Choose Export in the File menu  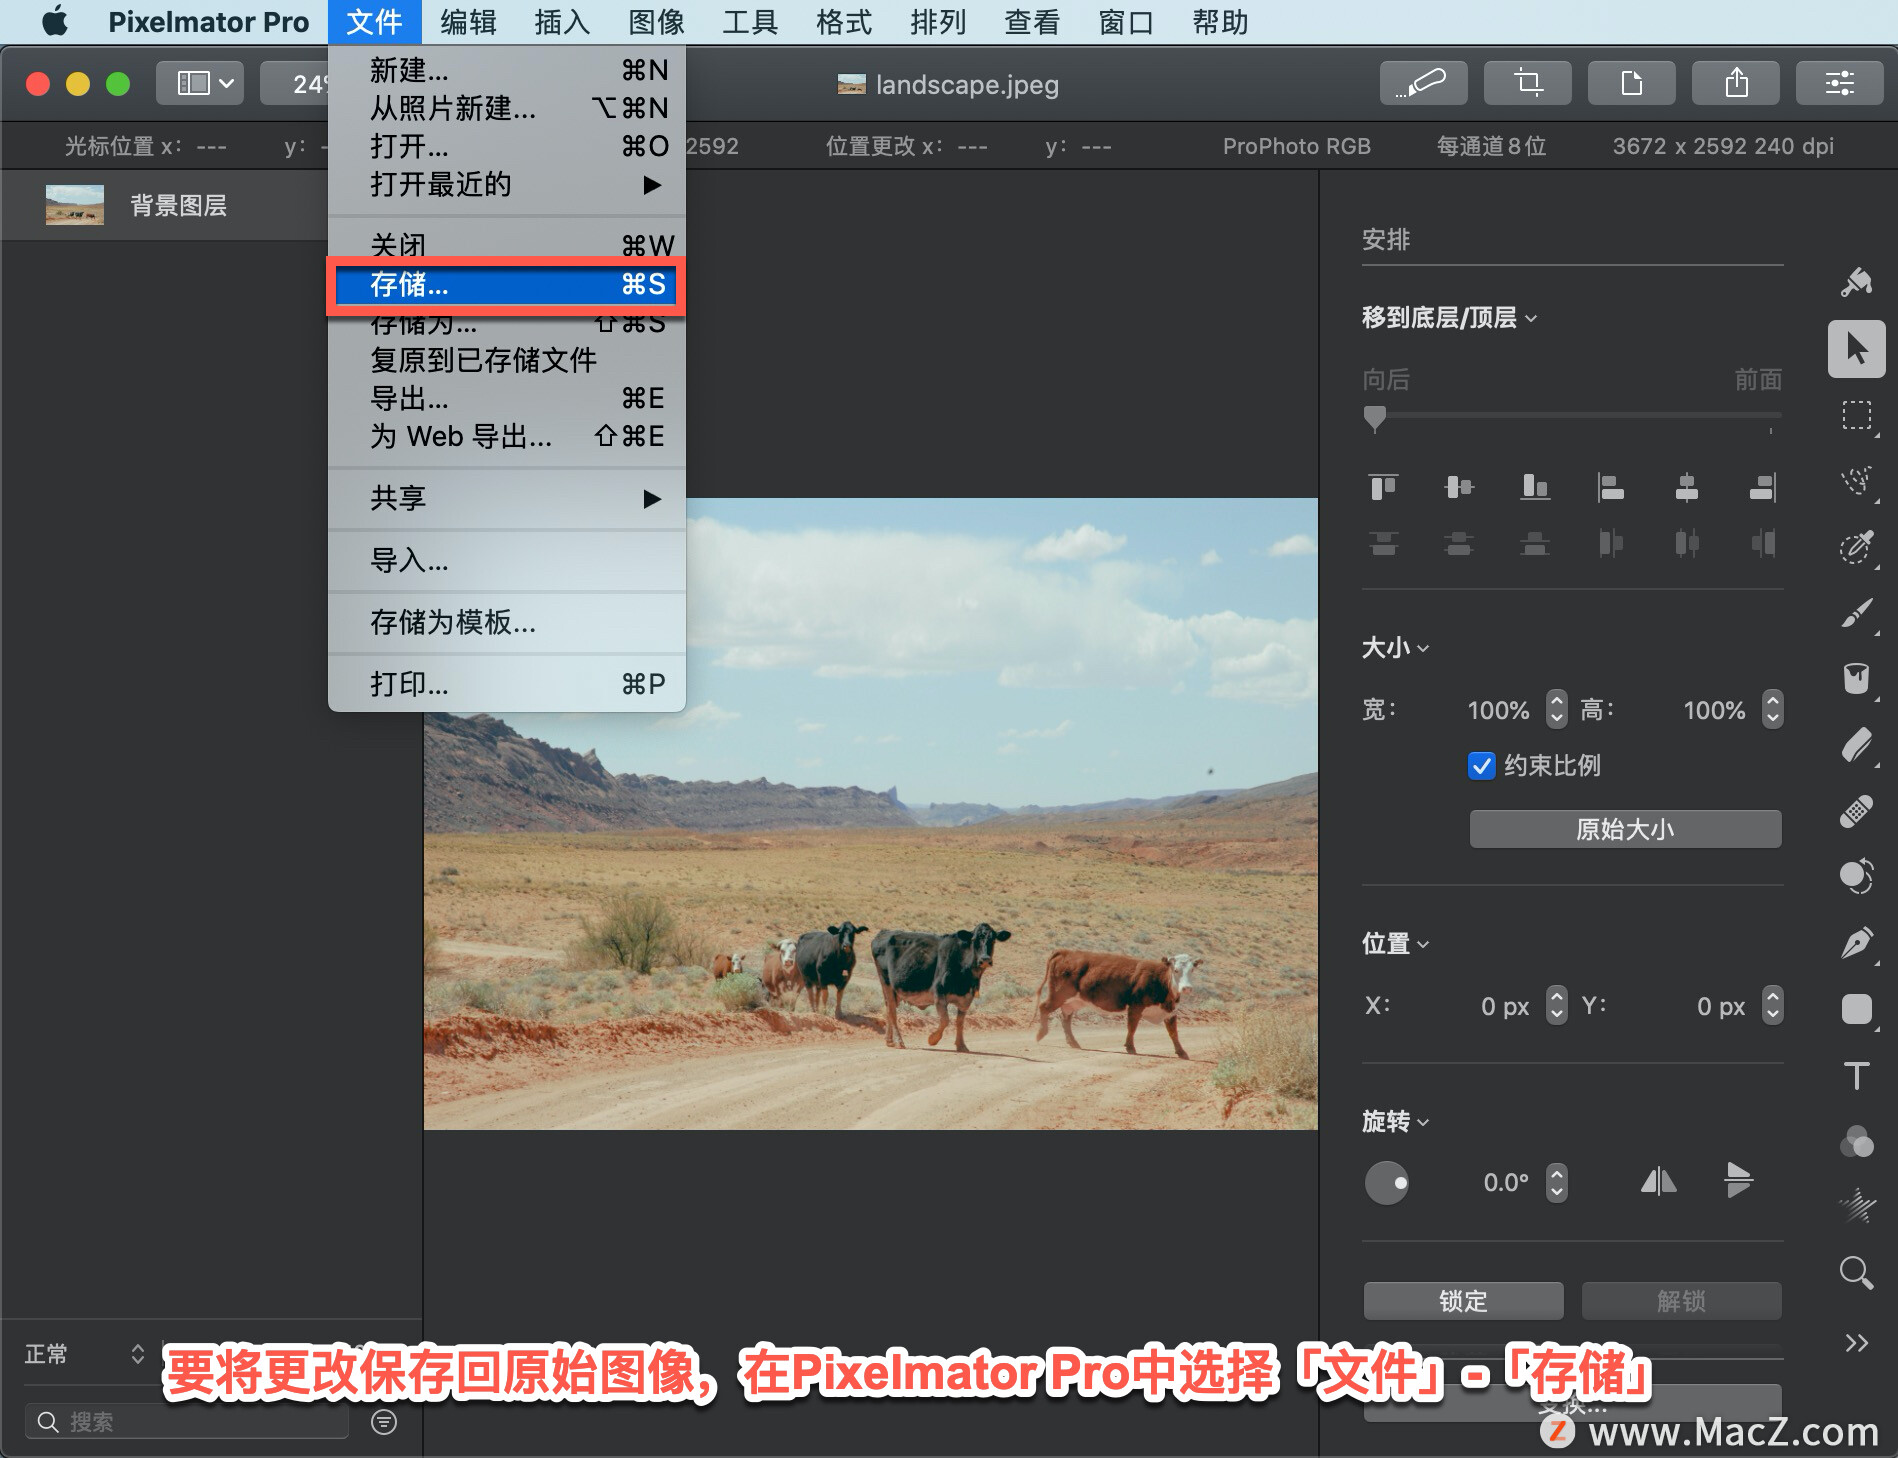pyautogui.click(x=507, y=398)
